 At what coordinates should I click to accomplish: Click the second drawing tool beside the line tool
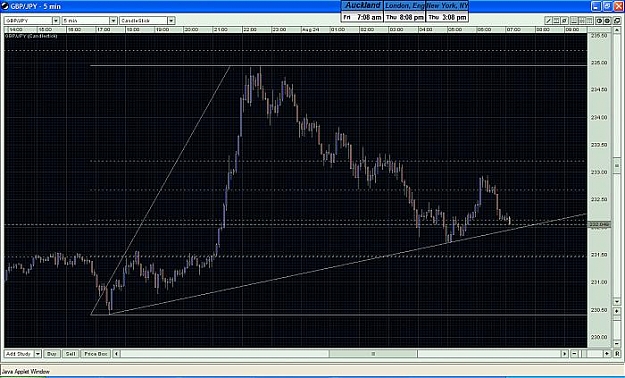click(x=556, y=21)
